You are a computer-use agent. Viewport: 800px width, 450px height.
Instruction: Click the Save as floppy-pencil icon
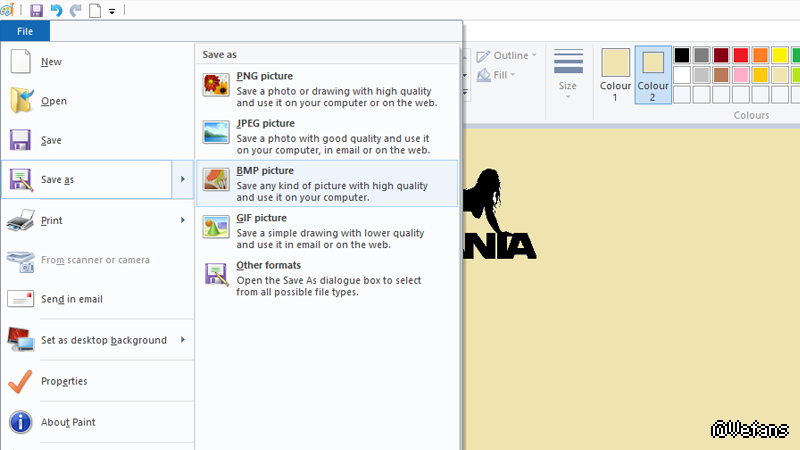21,180
